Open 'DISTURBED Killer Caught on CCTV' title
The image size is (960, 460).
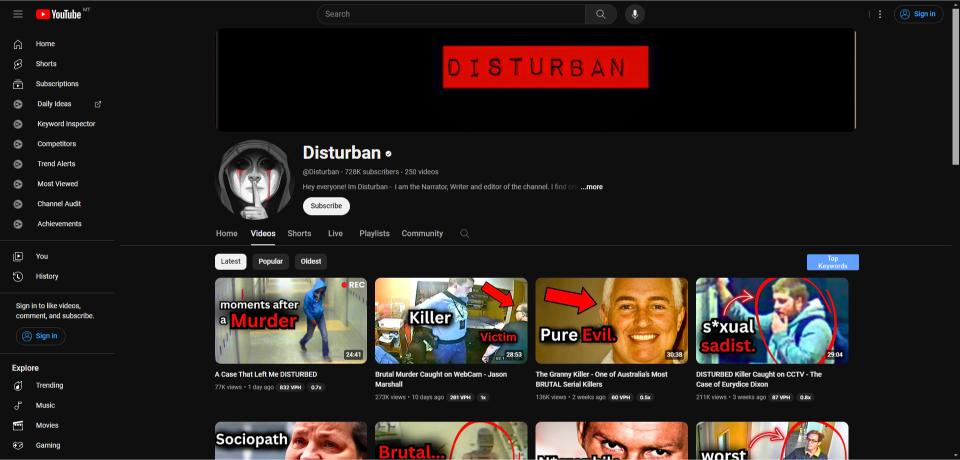[x=759, y=379]
